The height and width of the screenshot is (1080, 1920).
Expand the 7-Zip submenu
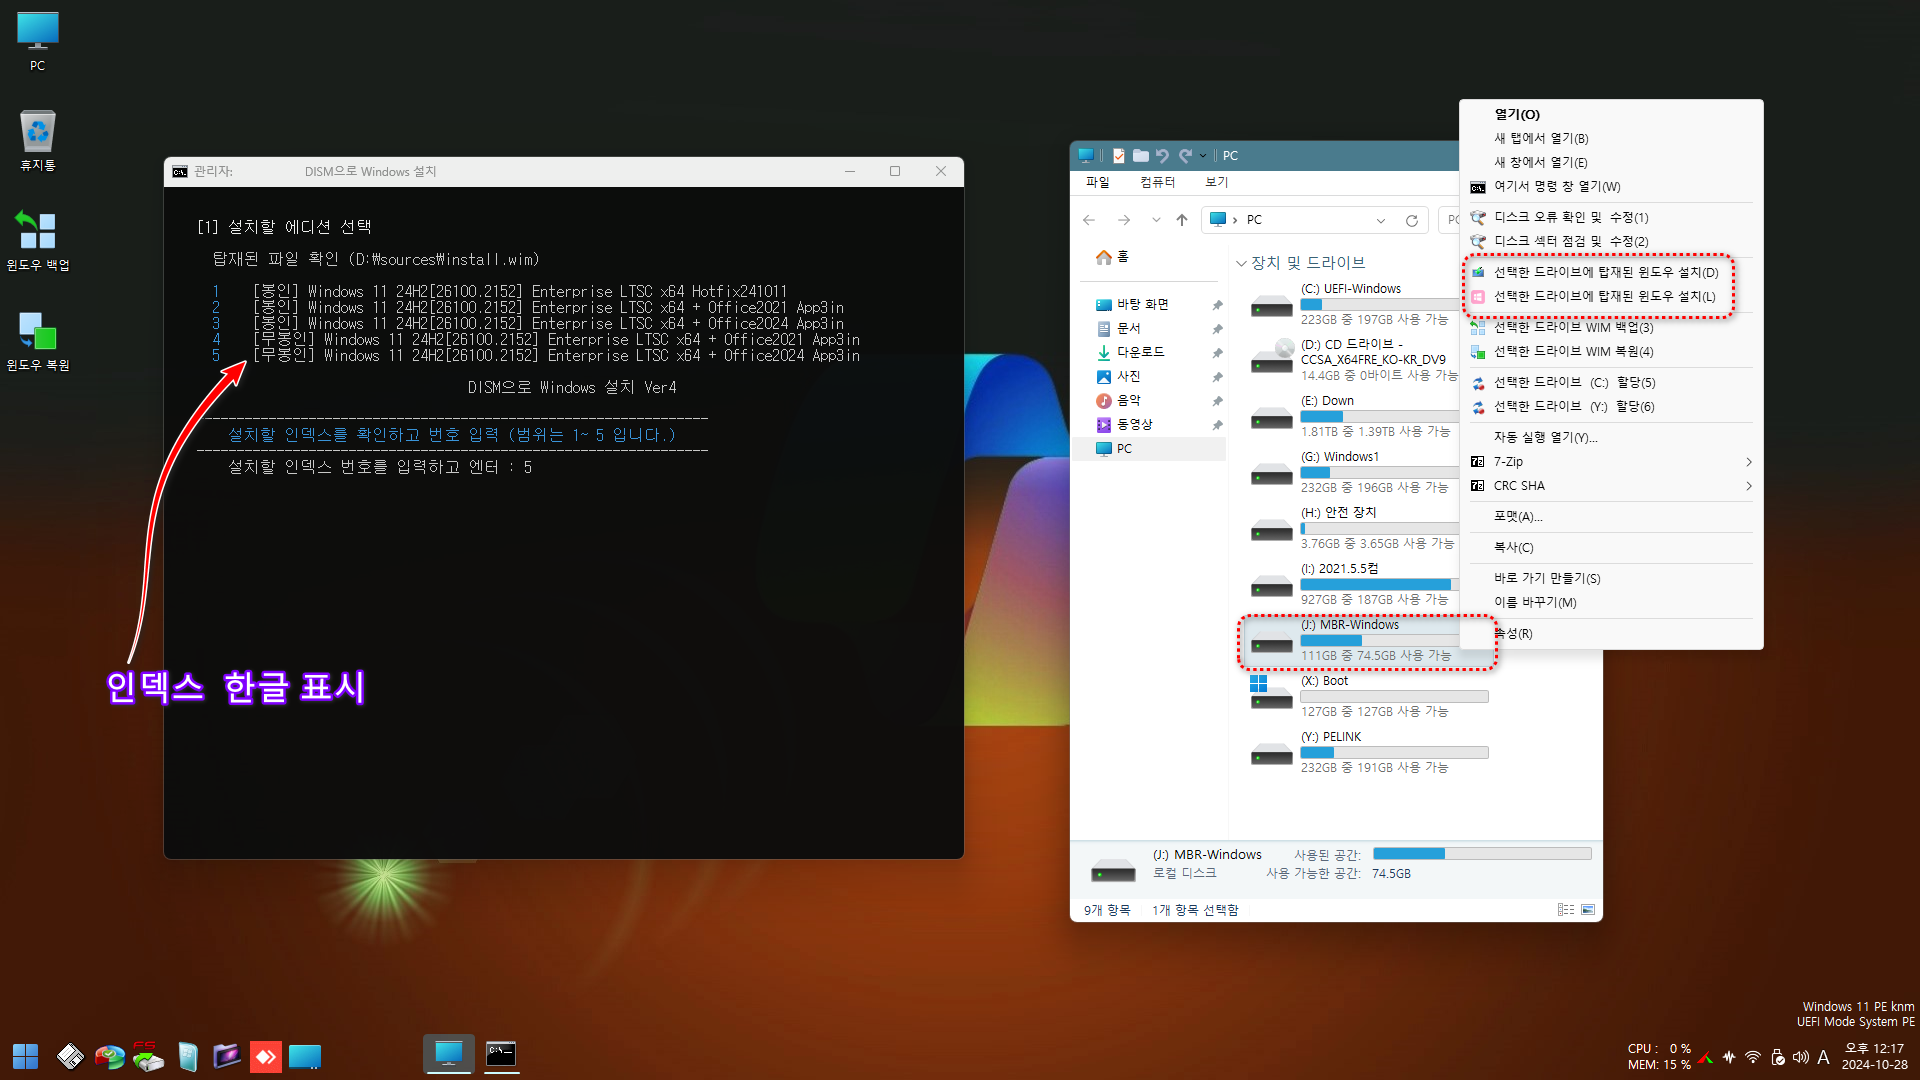pyautogui.click(x=1610, y=462)
